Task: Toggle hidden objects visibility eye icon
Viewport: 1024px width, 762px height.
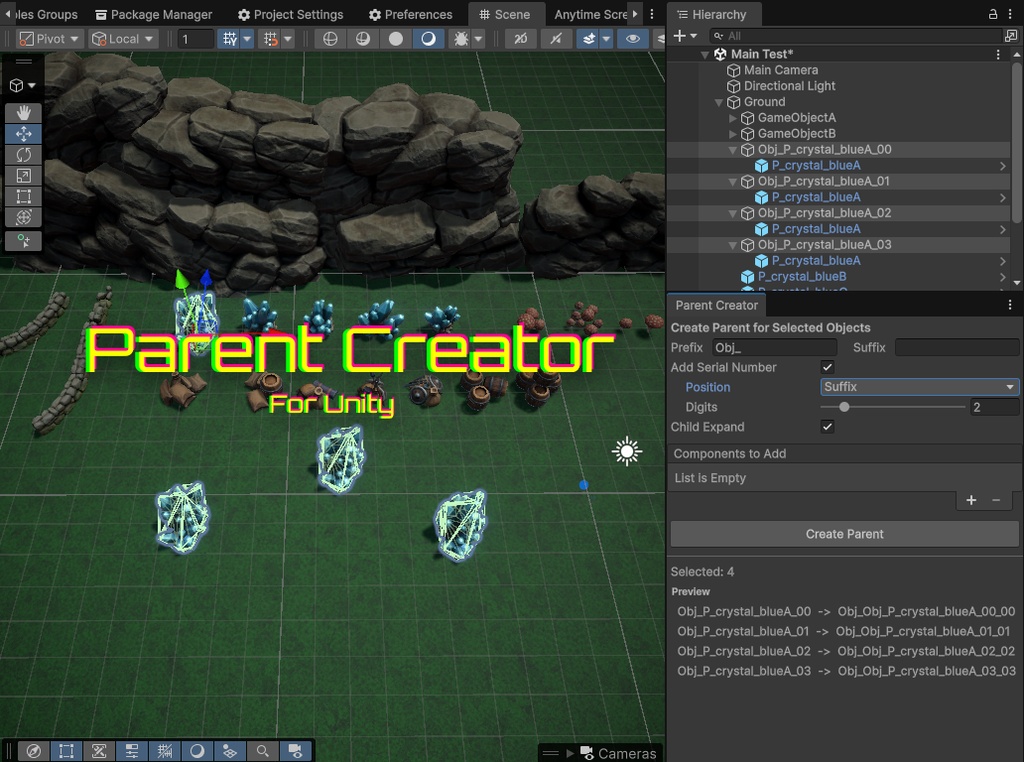Action: click(x=632, y=39)
